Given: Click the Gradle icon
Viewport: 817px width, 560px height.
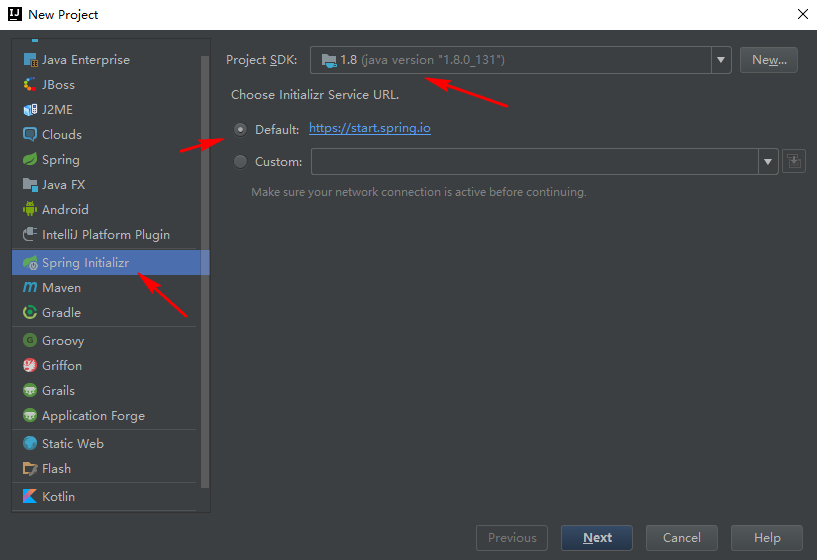Looking at the screenshot, I should (x=30, y=313).
